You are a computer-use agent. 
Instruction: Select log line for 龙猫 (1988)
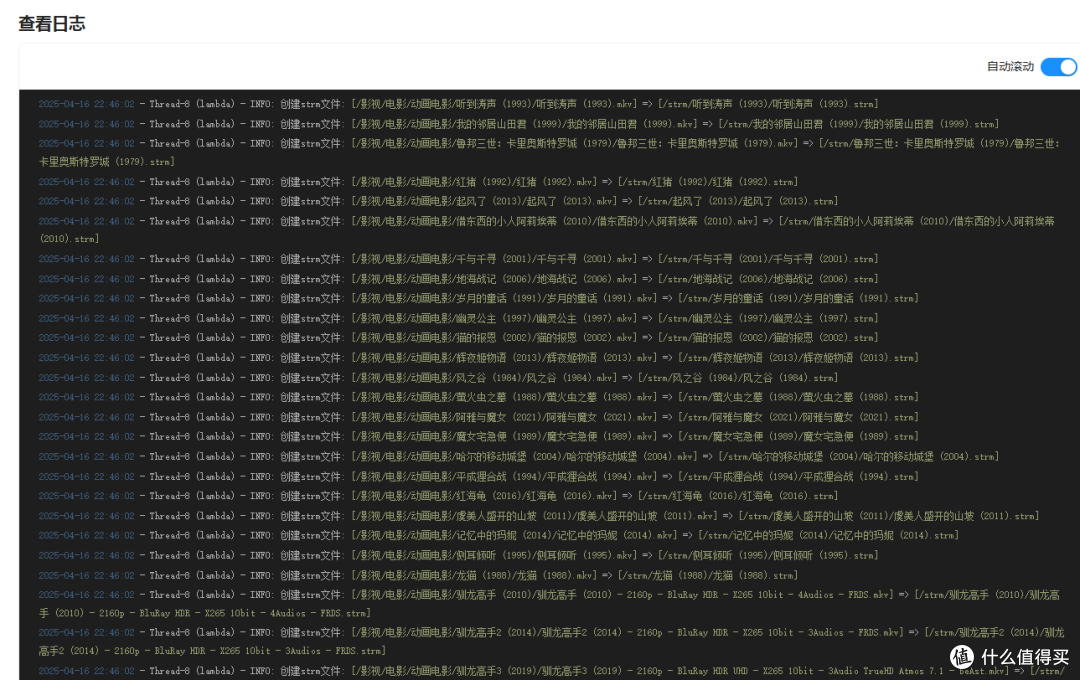point(419,575)
